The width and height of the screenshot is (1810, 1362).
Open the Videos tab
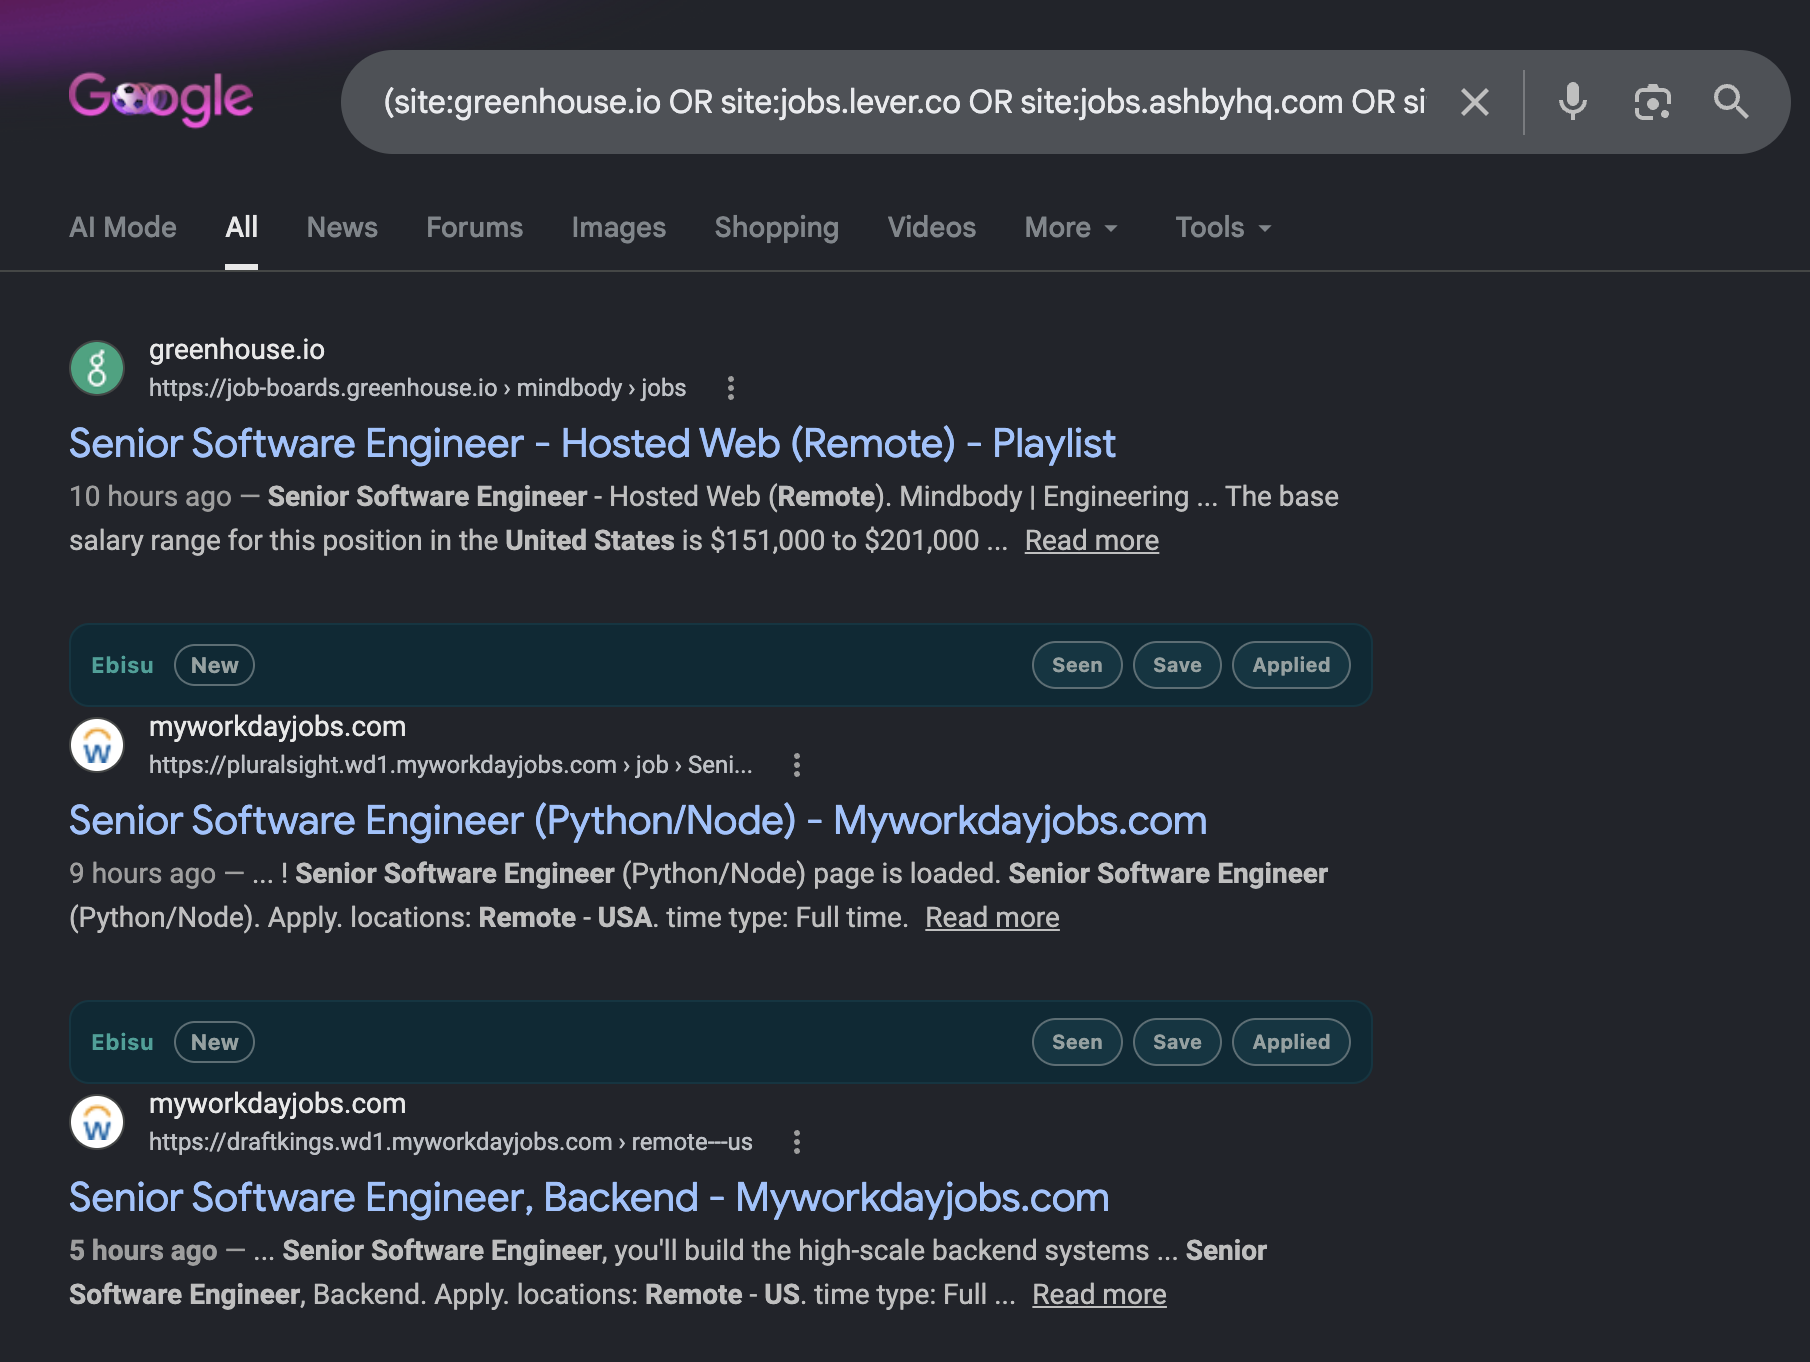932,227
